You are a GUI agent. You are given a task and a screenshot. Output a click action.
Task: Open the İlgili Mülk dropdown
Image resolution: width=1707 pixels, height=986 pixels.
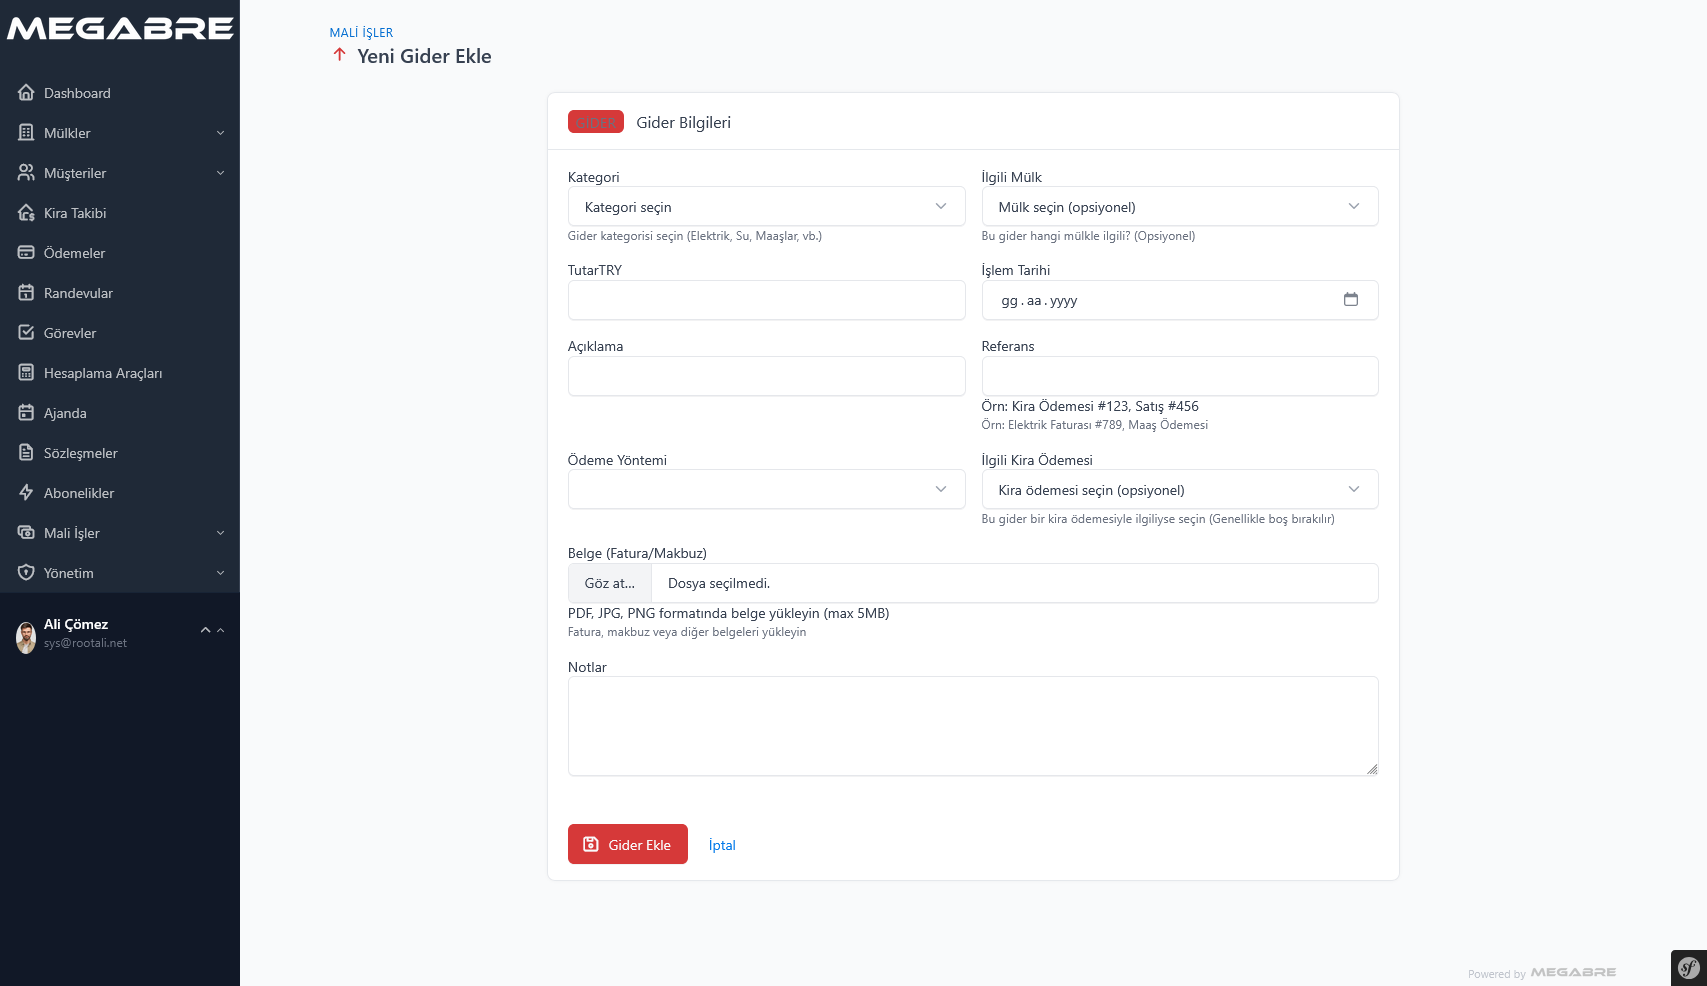(x=1179, y=207)
